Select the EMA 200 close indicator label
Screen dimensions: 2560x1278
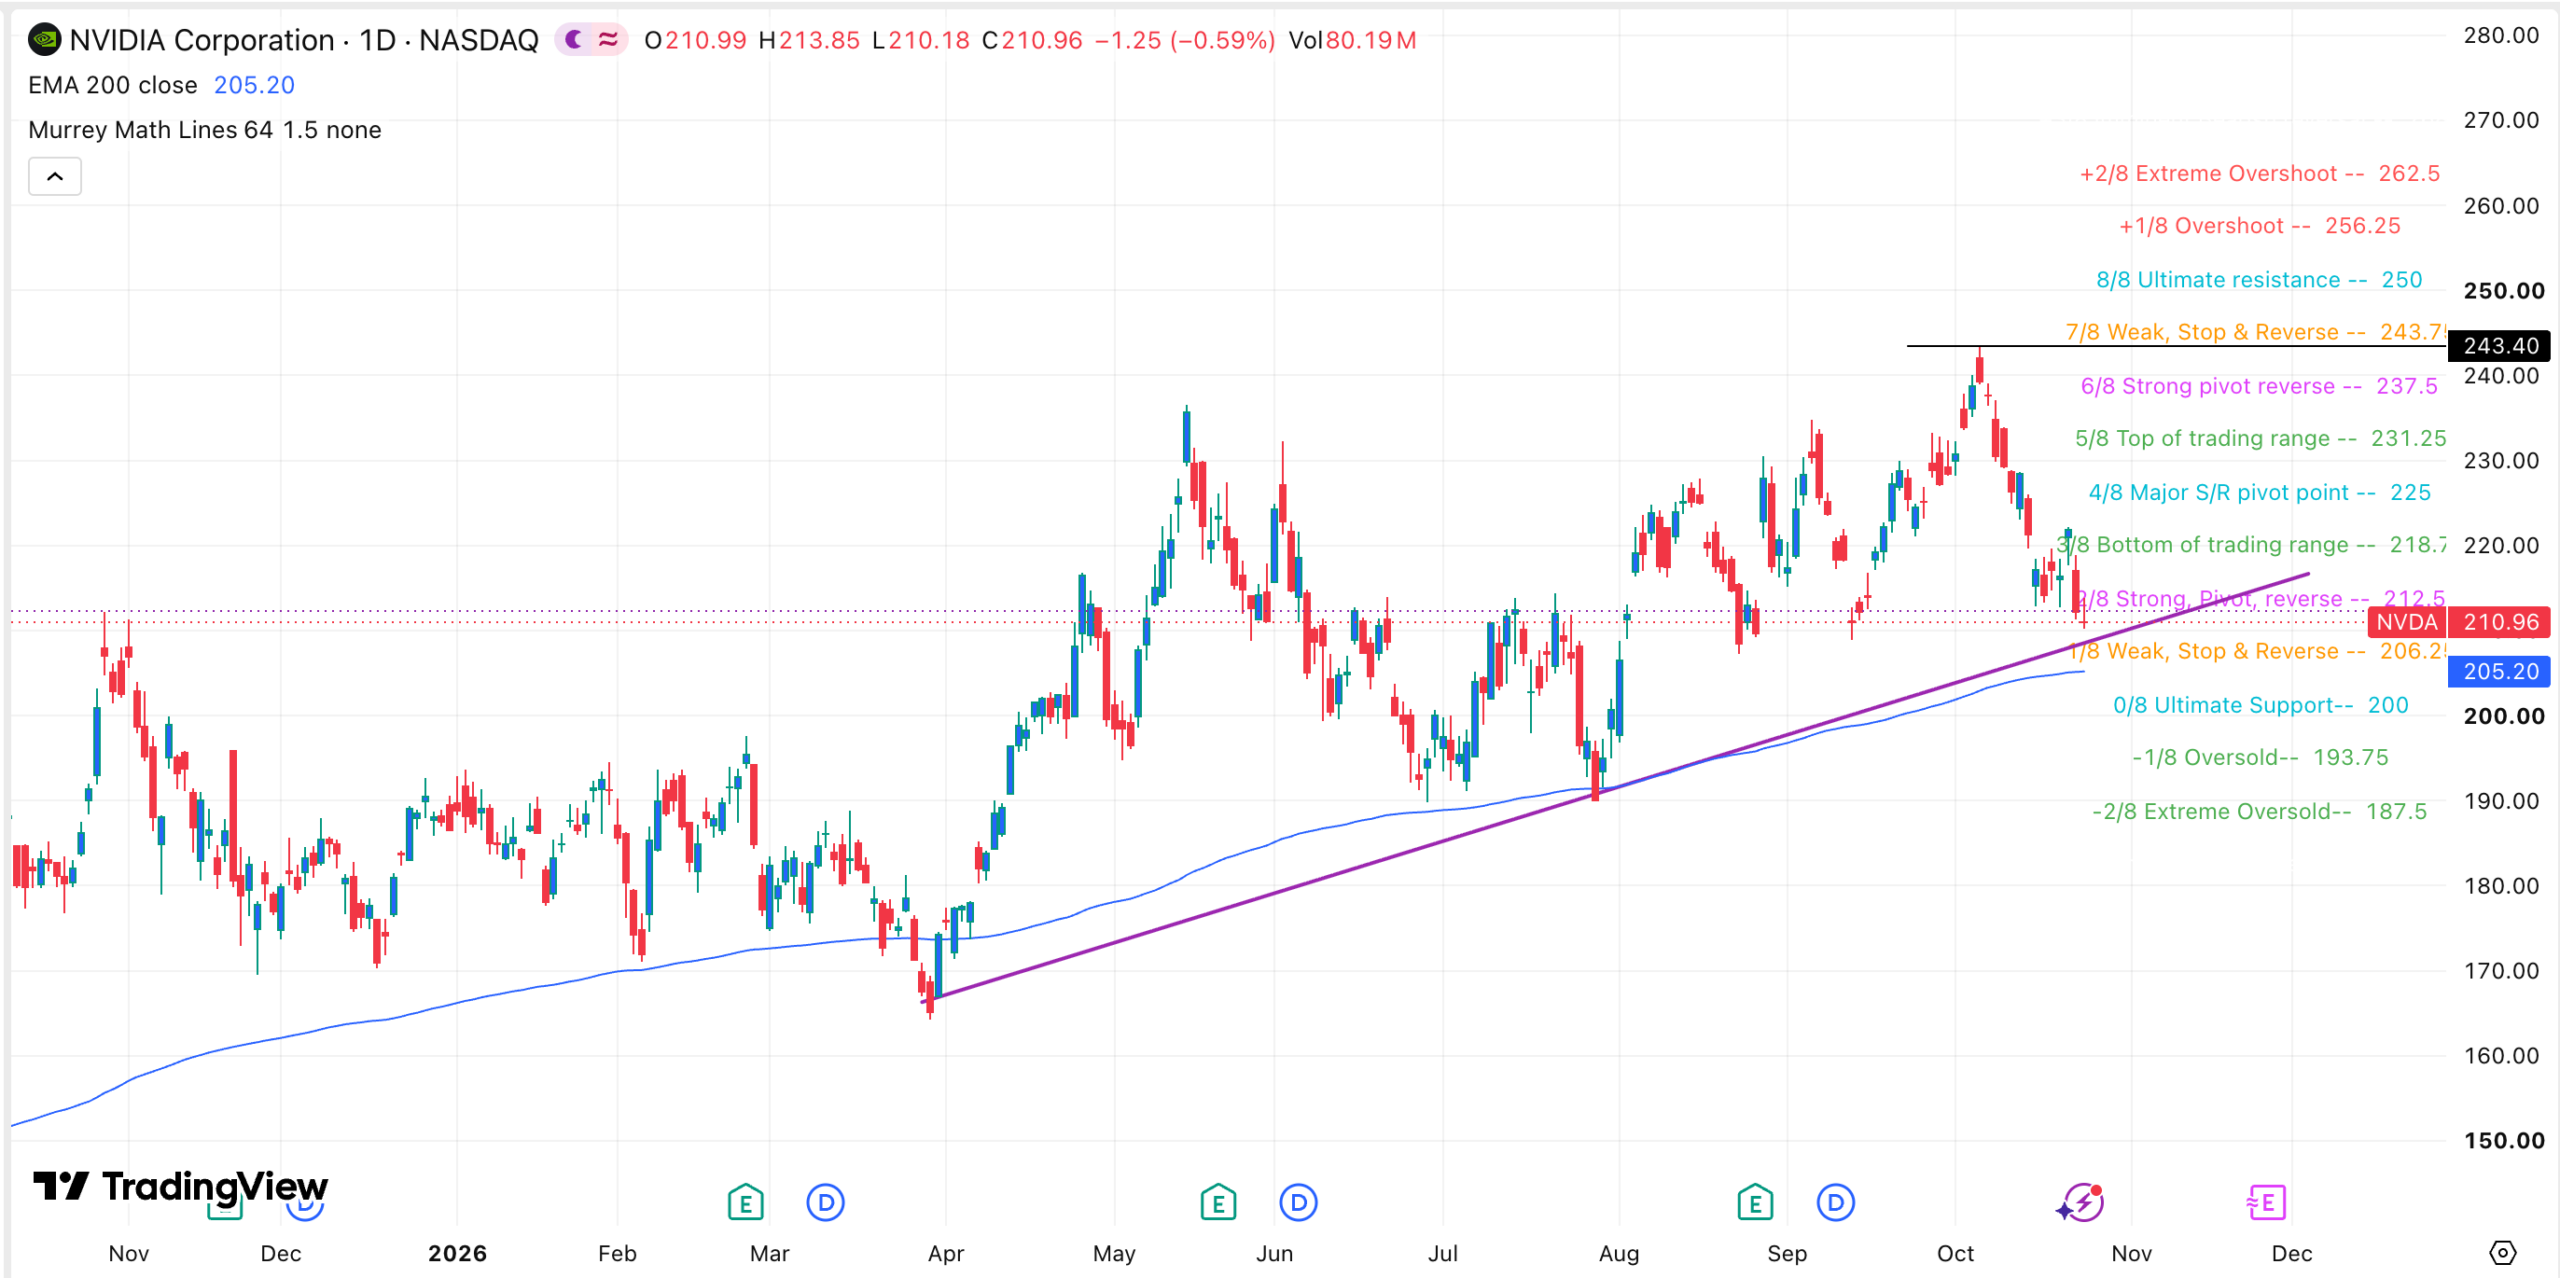pos(113,85)
